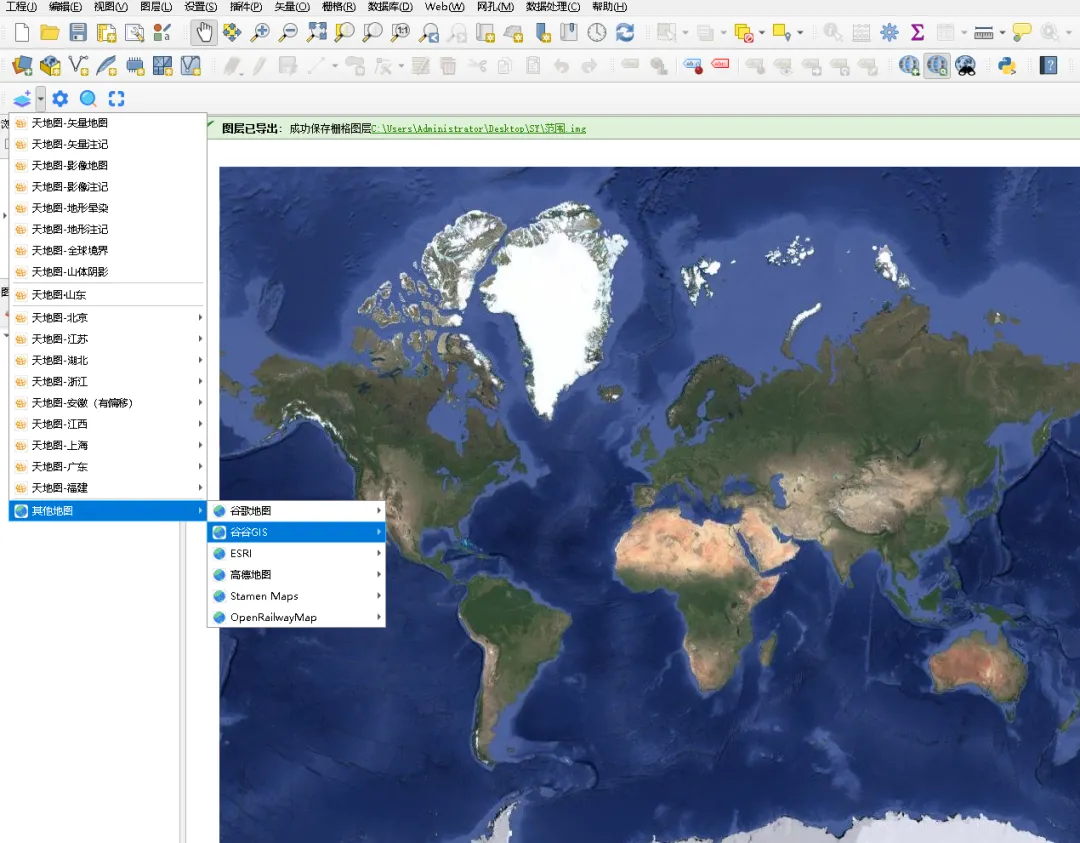Click Zoom to Native Resolution 1:1 icon
Image resolution: width=1080 pixels, height=843 pixels.
(x=401, y=32)
